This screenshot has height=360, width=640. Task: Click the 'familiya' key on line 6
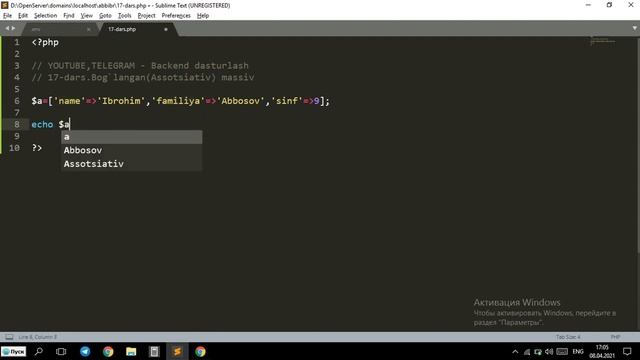[178, 101]
